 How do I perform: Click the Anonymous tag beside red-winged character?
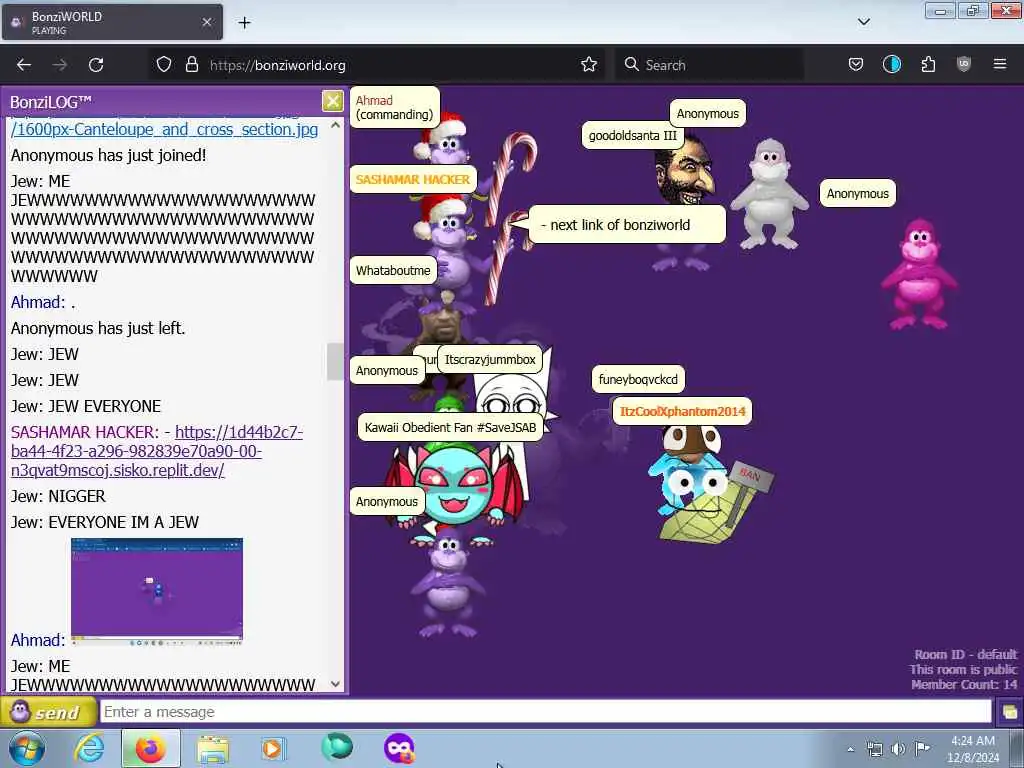pos(387,502)
